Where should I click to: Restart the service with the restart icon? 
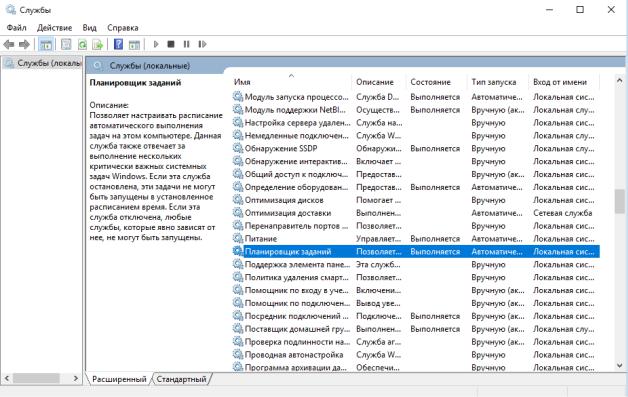coord(202,44)
